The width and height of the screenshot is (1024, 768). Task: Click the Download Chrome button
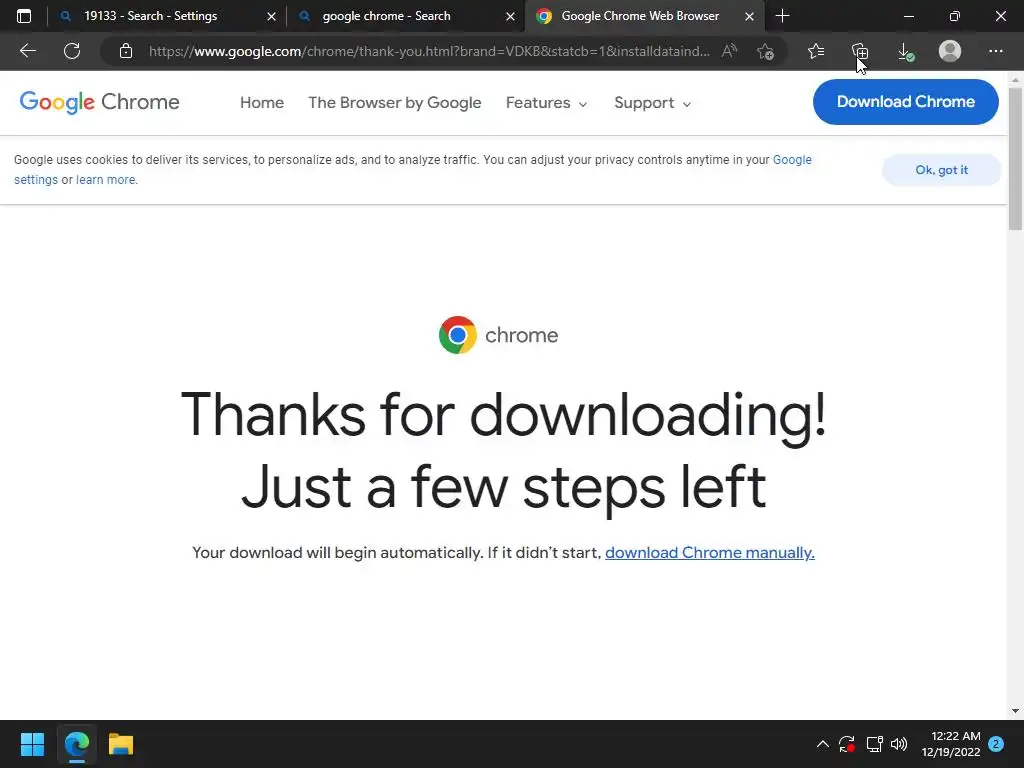point(905,102)
